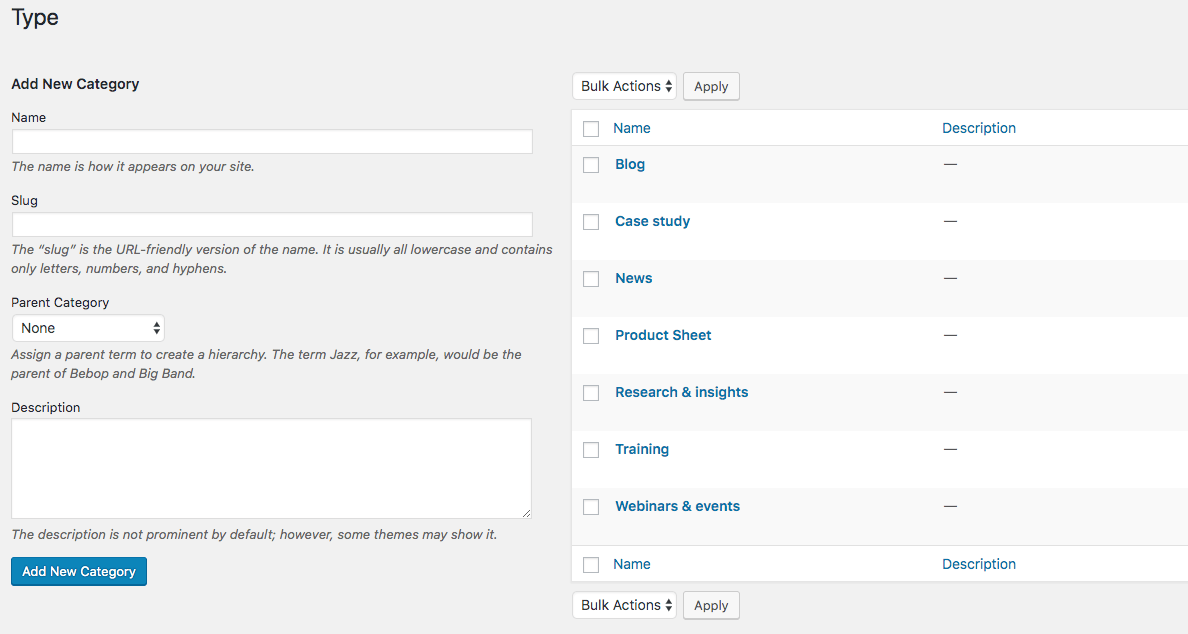Open the Product Sheet category link
1188x634 pixels.
click(663, 335)
